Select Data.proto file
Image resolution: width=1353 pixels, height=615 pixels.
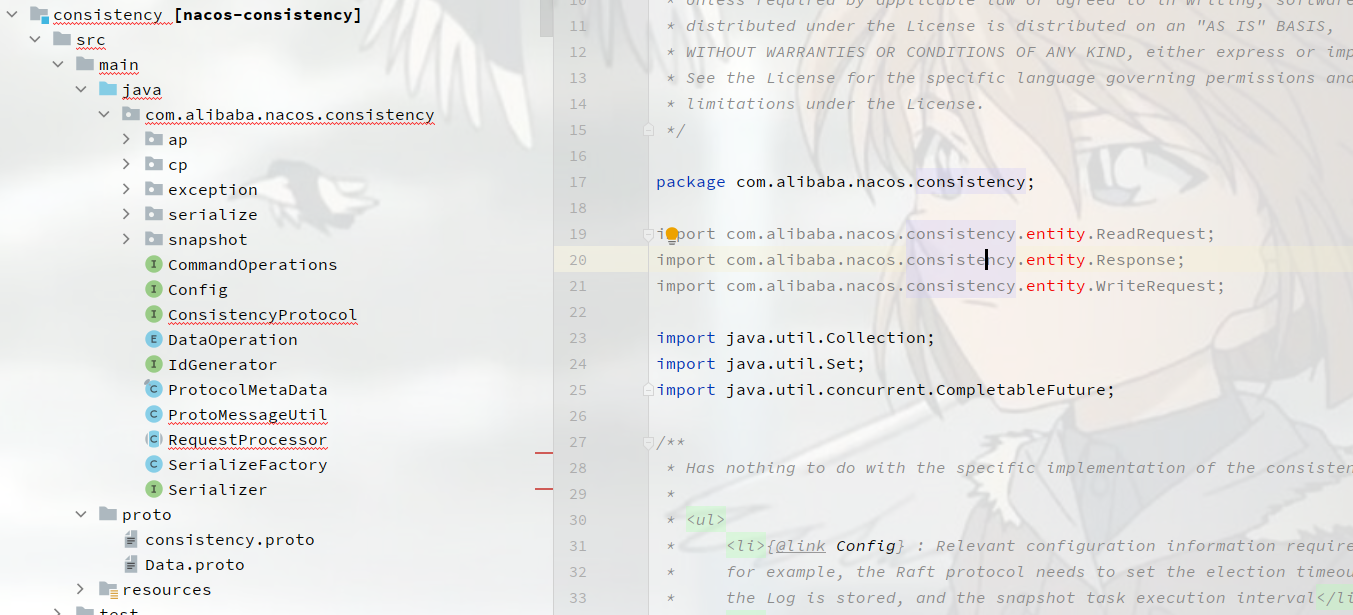coord(195,565)
